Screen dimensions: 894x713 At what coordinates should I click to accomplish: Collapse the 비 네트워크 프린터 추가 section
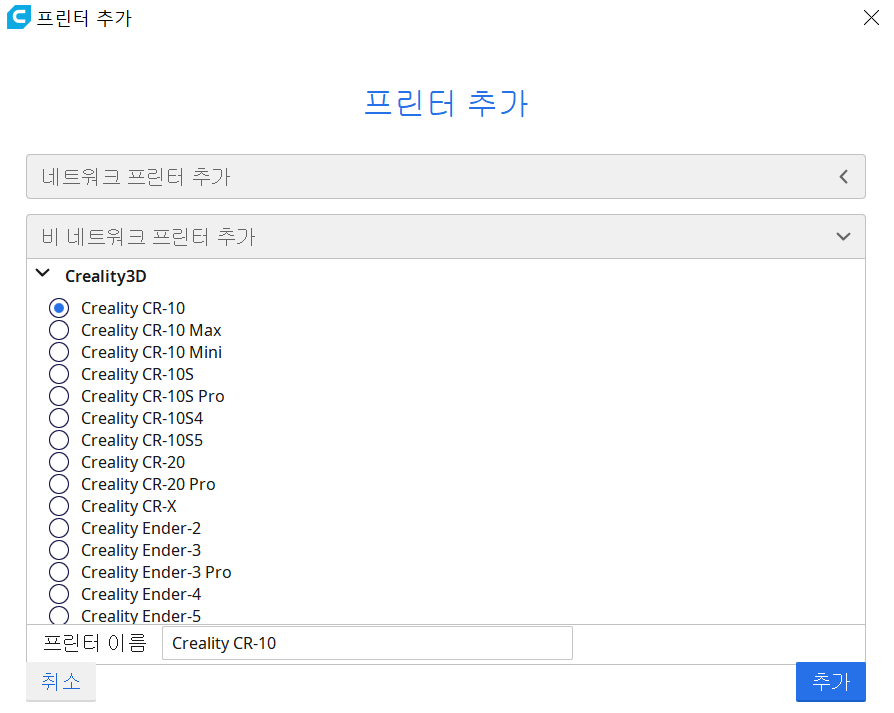pos(446,237)
